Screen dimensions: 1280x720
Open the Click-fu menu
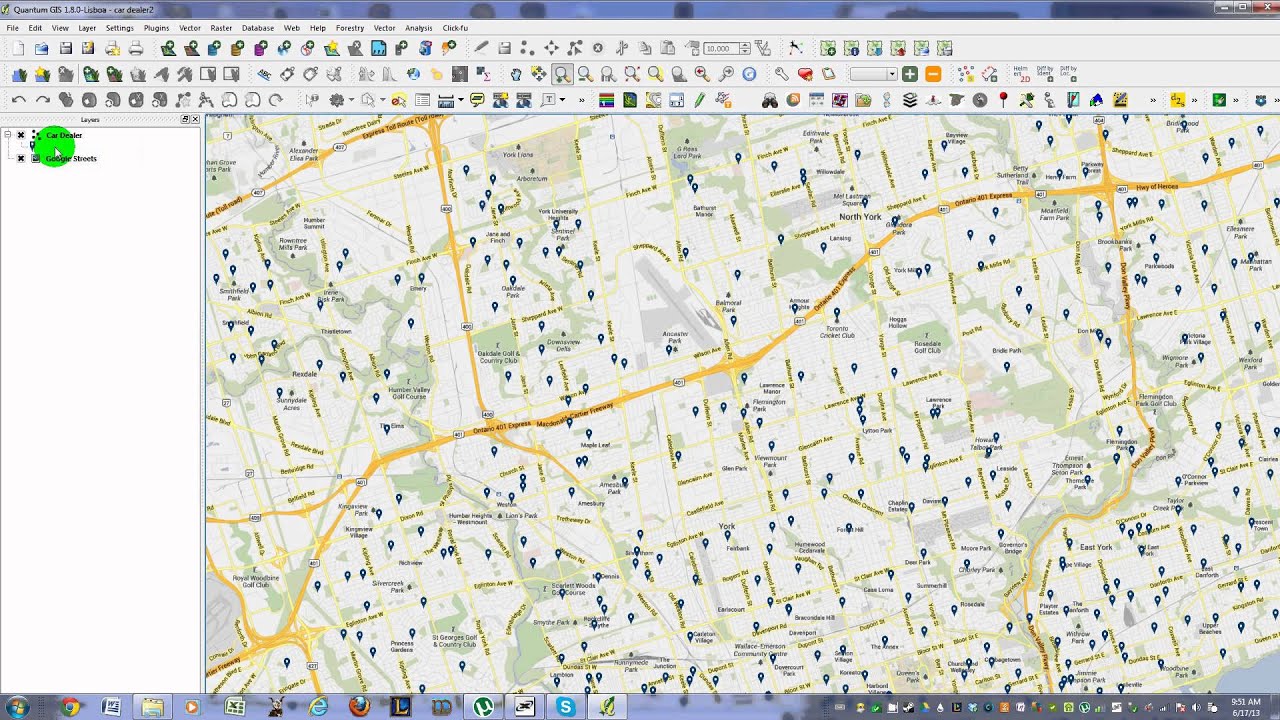[x=455, y=28]
